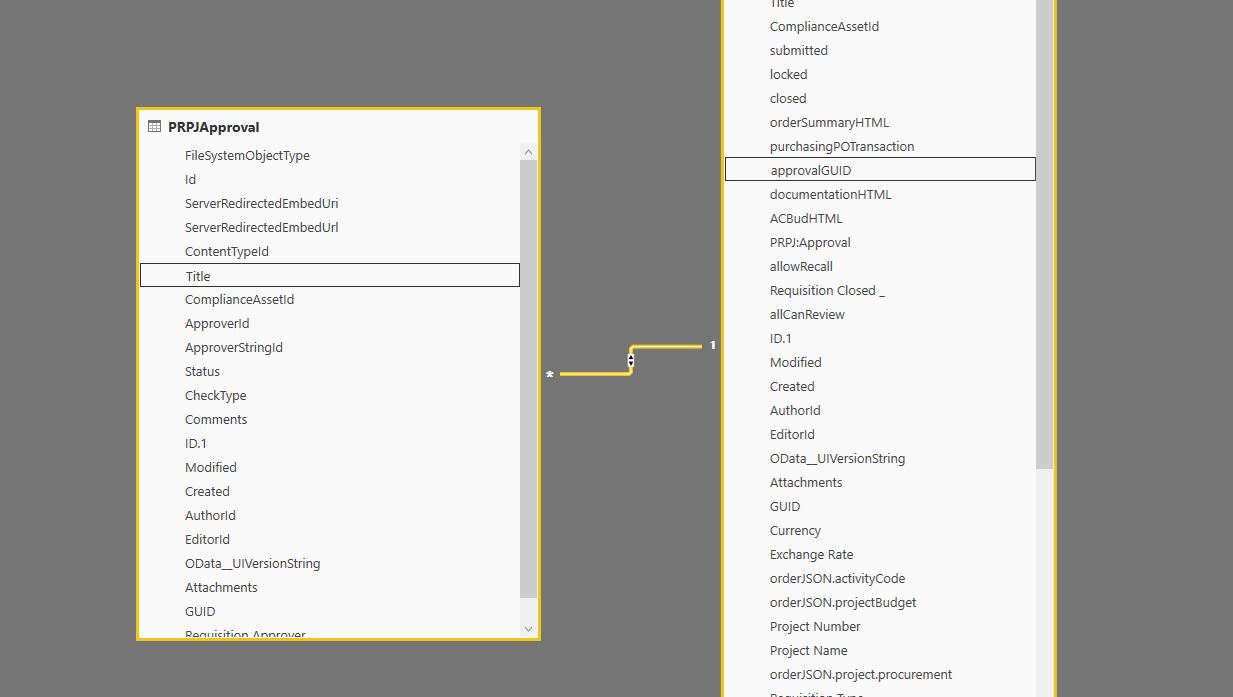This screenshot has height=697, width=1233.
Task: Select the highlighted approvalGUID field
Action: click(x=880, y=170)
